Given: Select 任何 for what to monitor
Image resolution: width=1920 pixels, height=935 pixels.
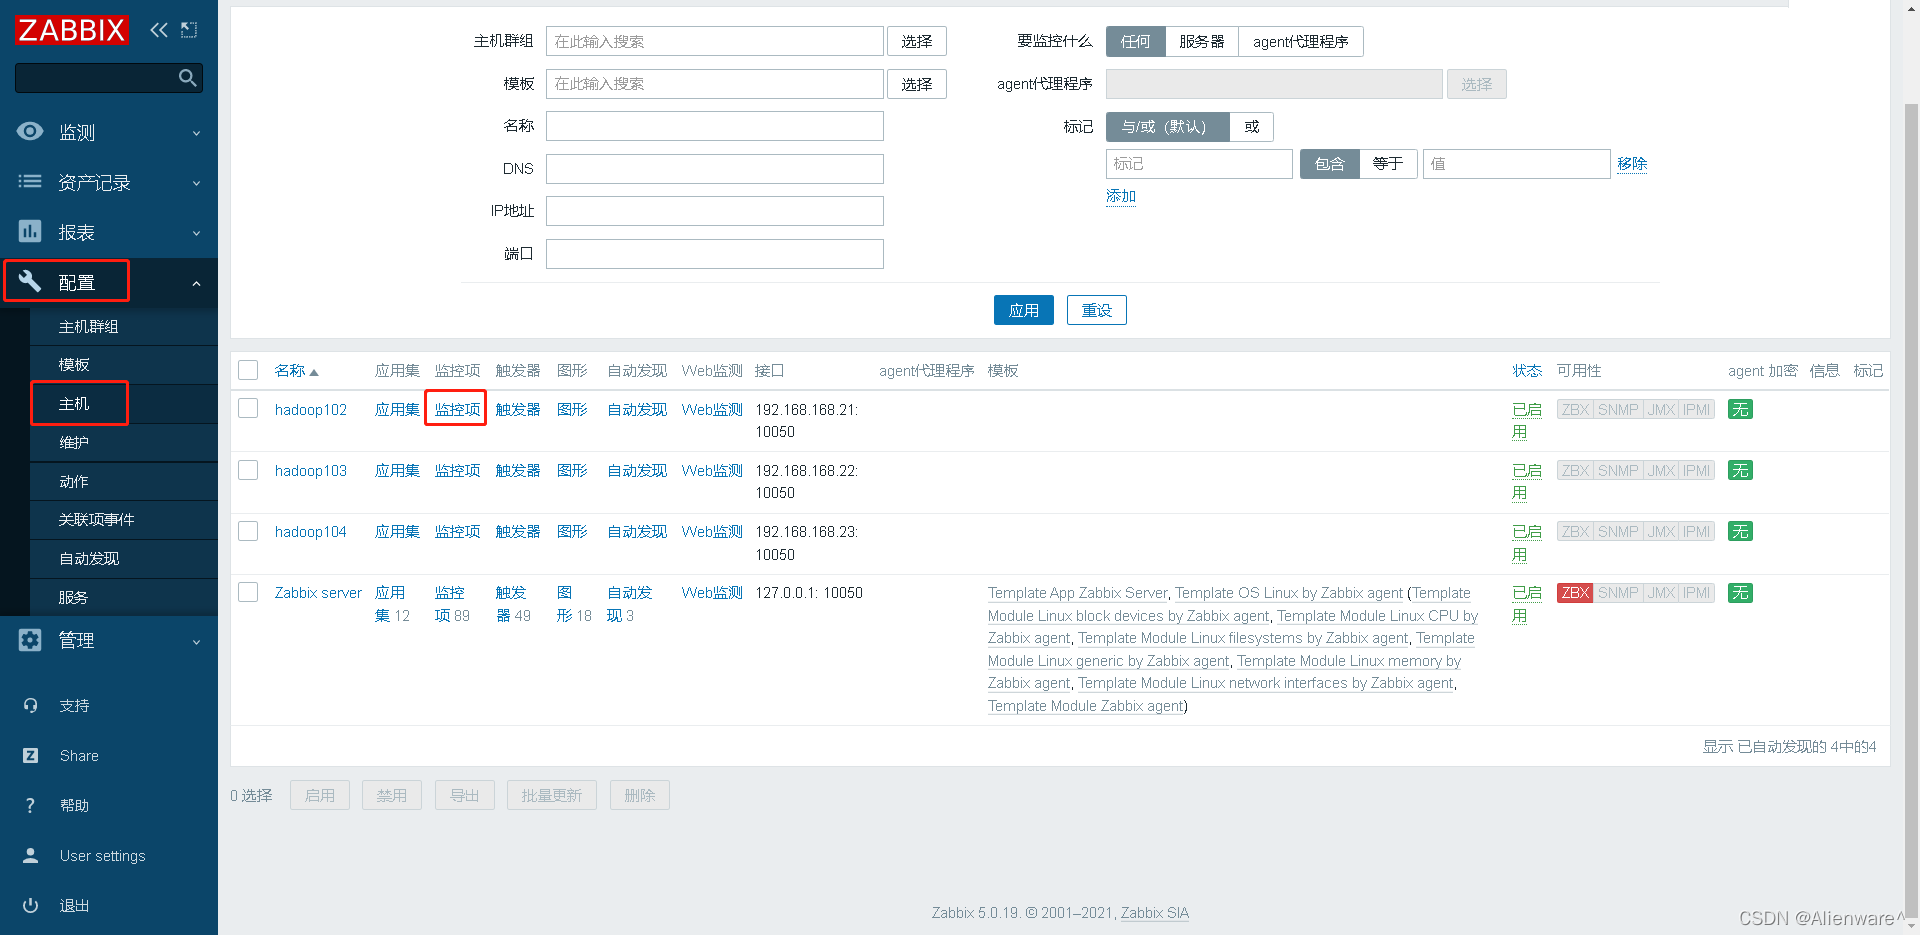Looking at the screenshot, I should (x=1136, y=41).
